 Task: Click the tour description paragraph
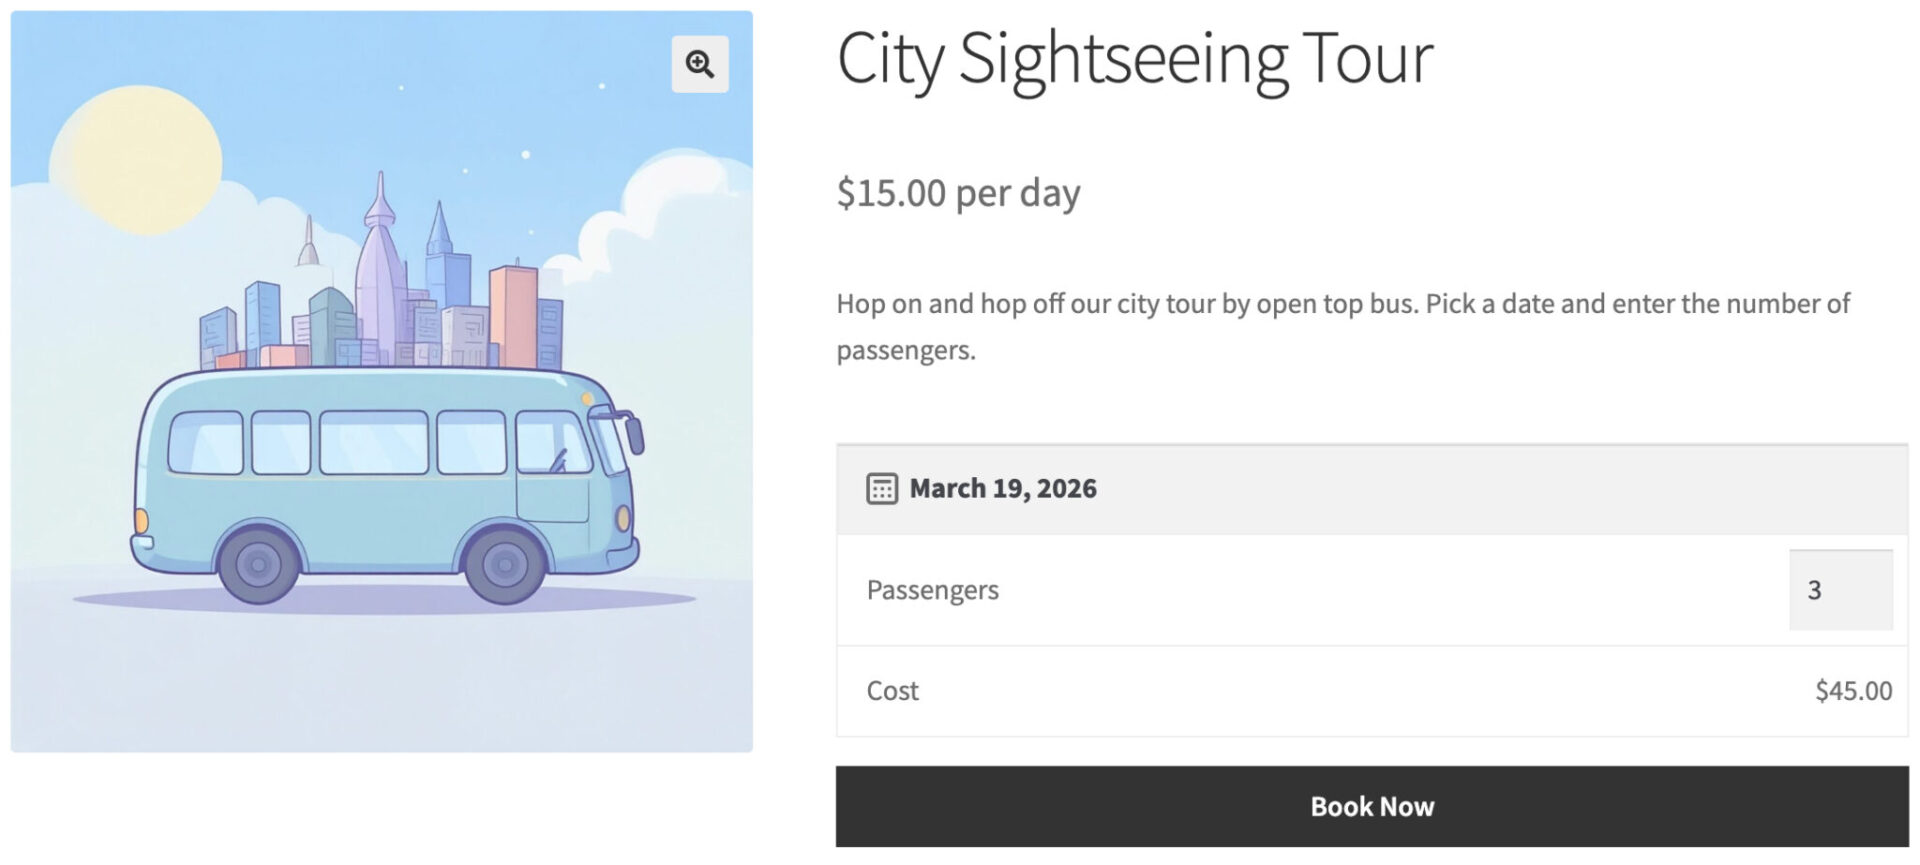(1340, 325)
